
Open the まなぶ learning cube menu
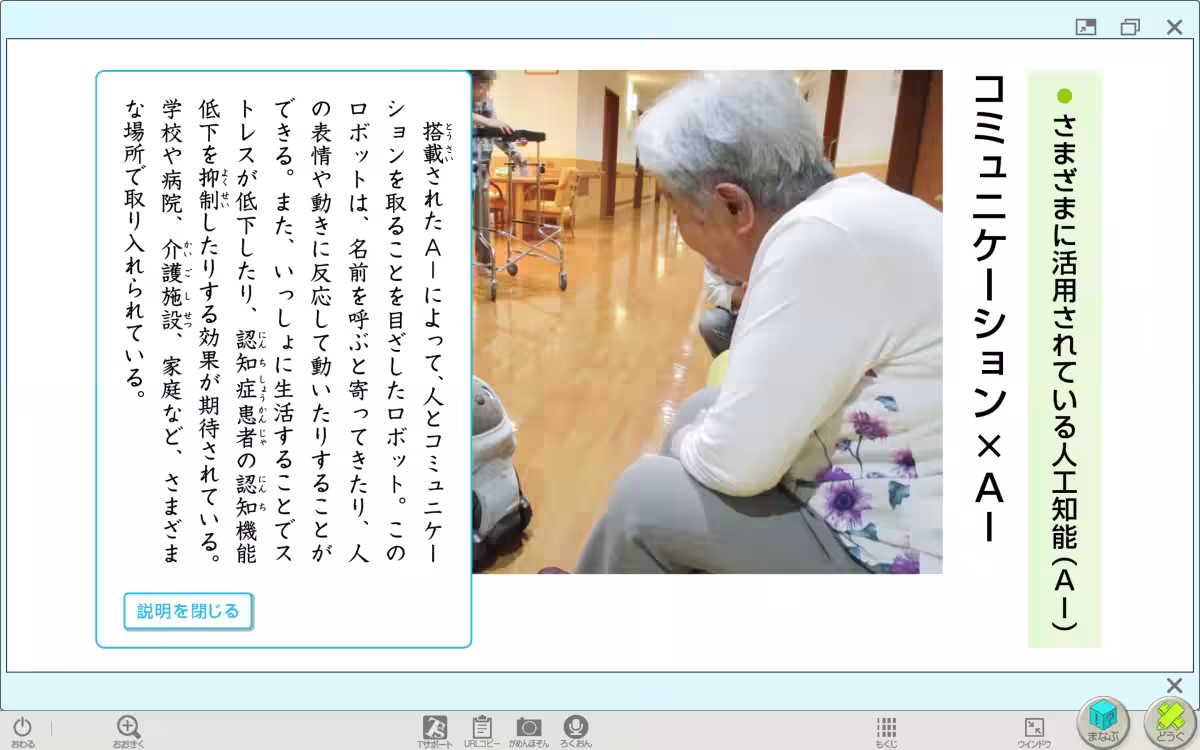[1104, 718]
